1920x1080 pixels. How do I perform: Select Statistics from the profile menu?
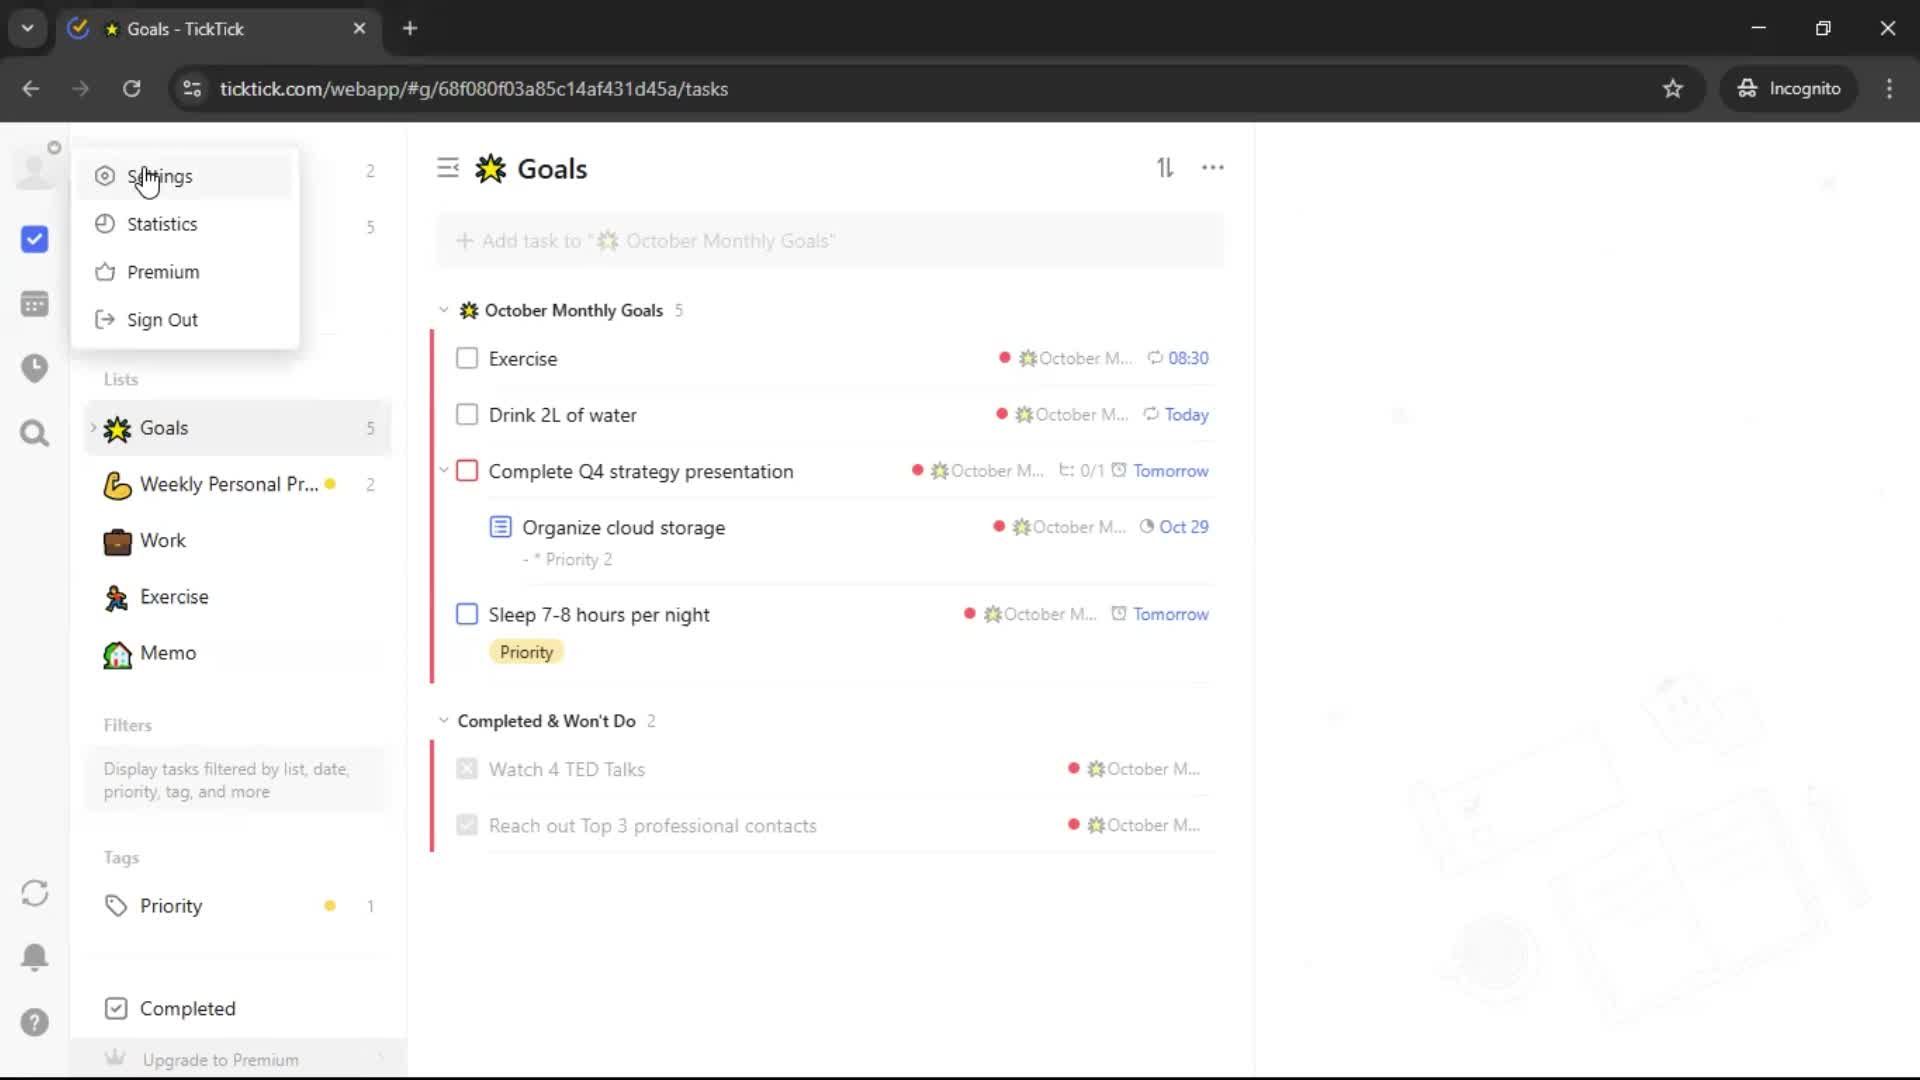coord(162,224)
